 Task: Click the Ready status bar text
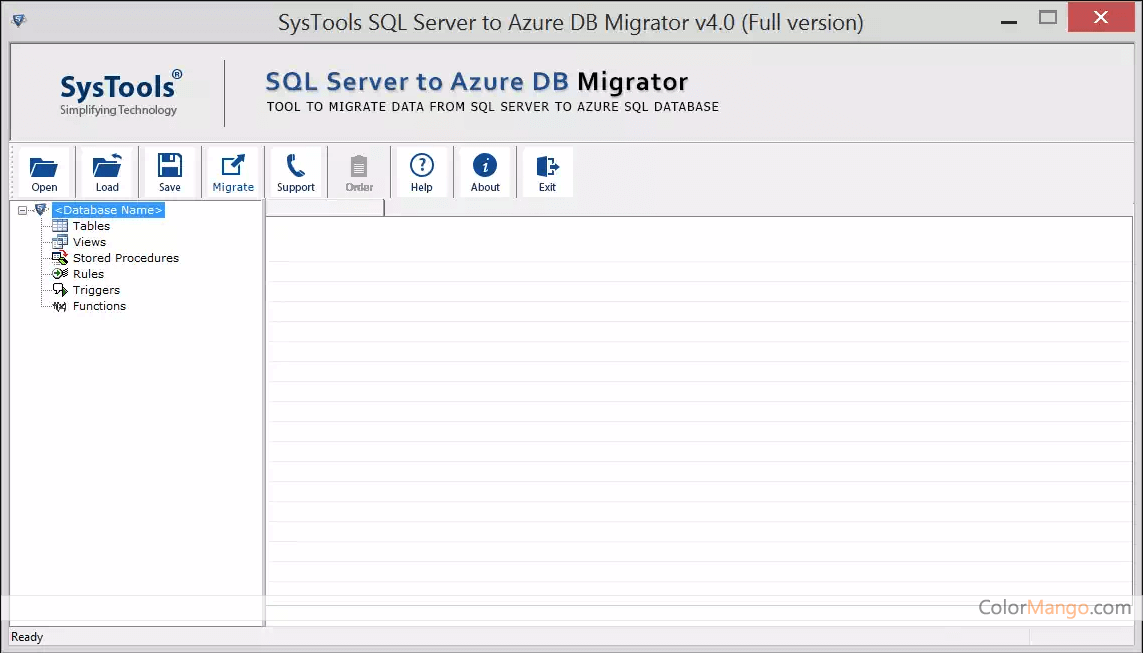pos(27,637)
